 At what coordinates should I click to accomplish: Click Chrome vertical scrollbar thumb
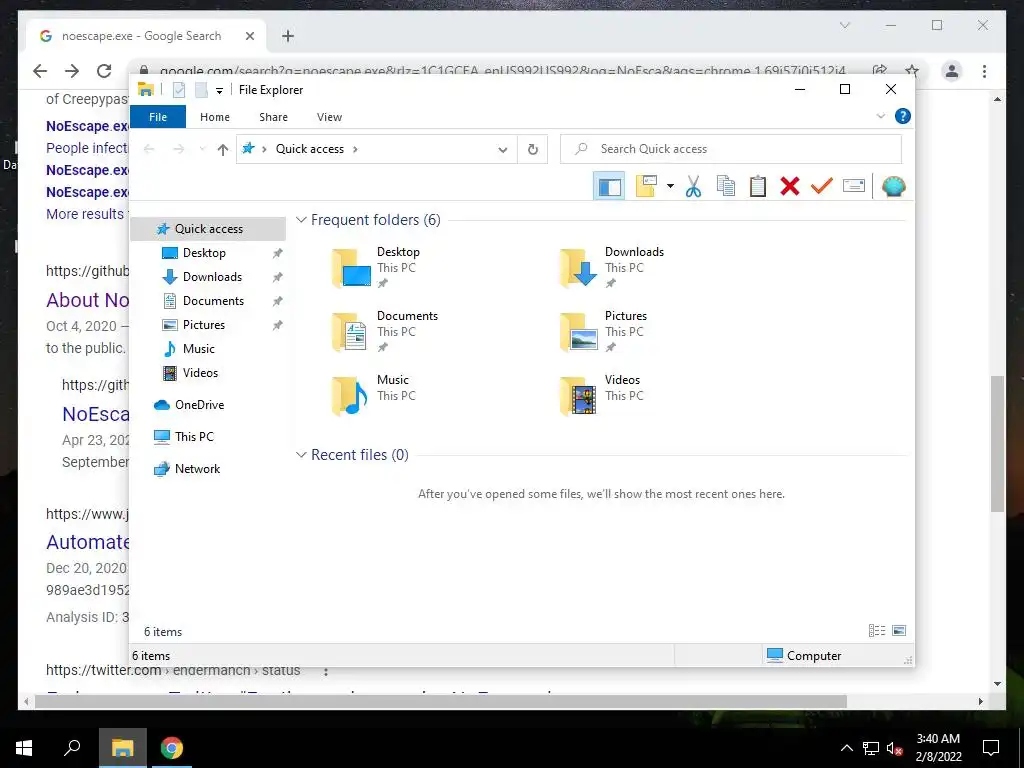pyautogui.click(x=997, y=444)
